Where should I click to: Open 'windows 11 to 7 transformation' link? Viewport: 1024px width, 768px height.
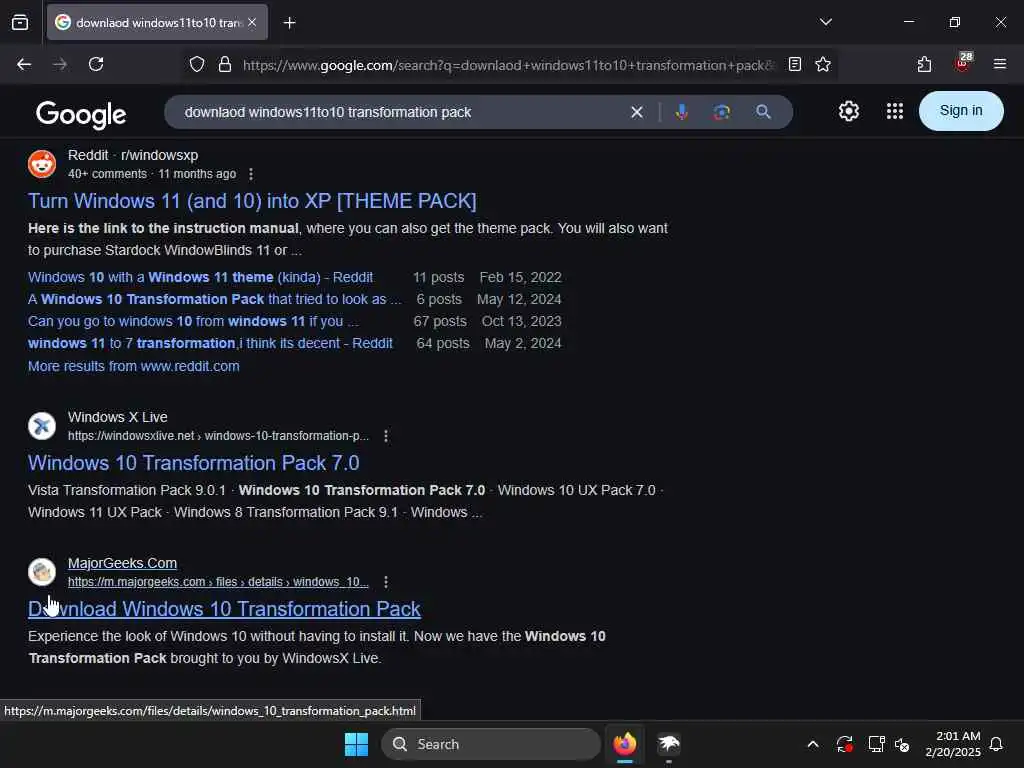click(x=210, y=344)
